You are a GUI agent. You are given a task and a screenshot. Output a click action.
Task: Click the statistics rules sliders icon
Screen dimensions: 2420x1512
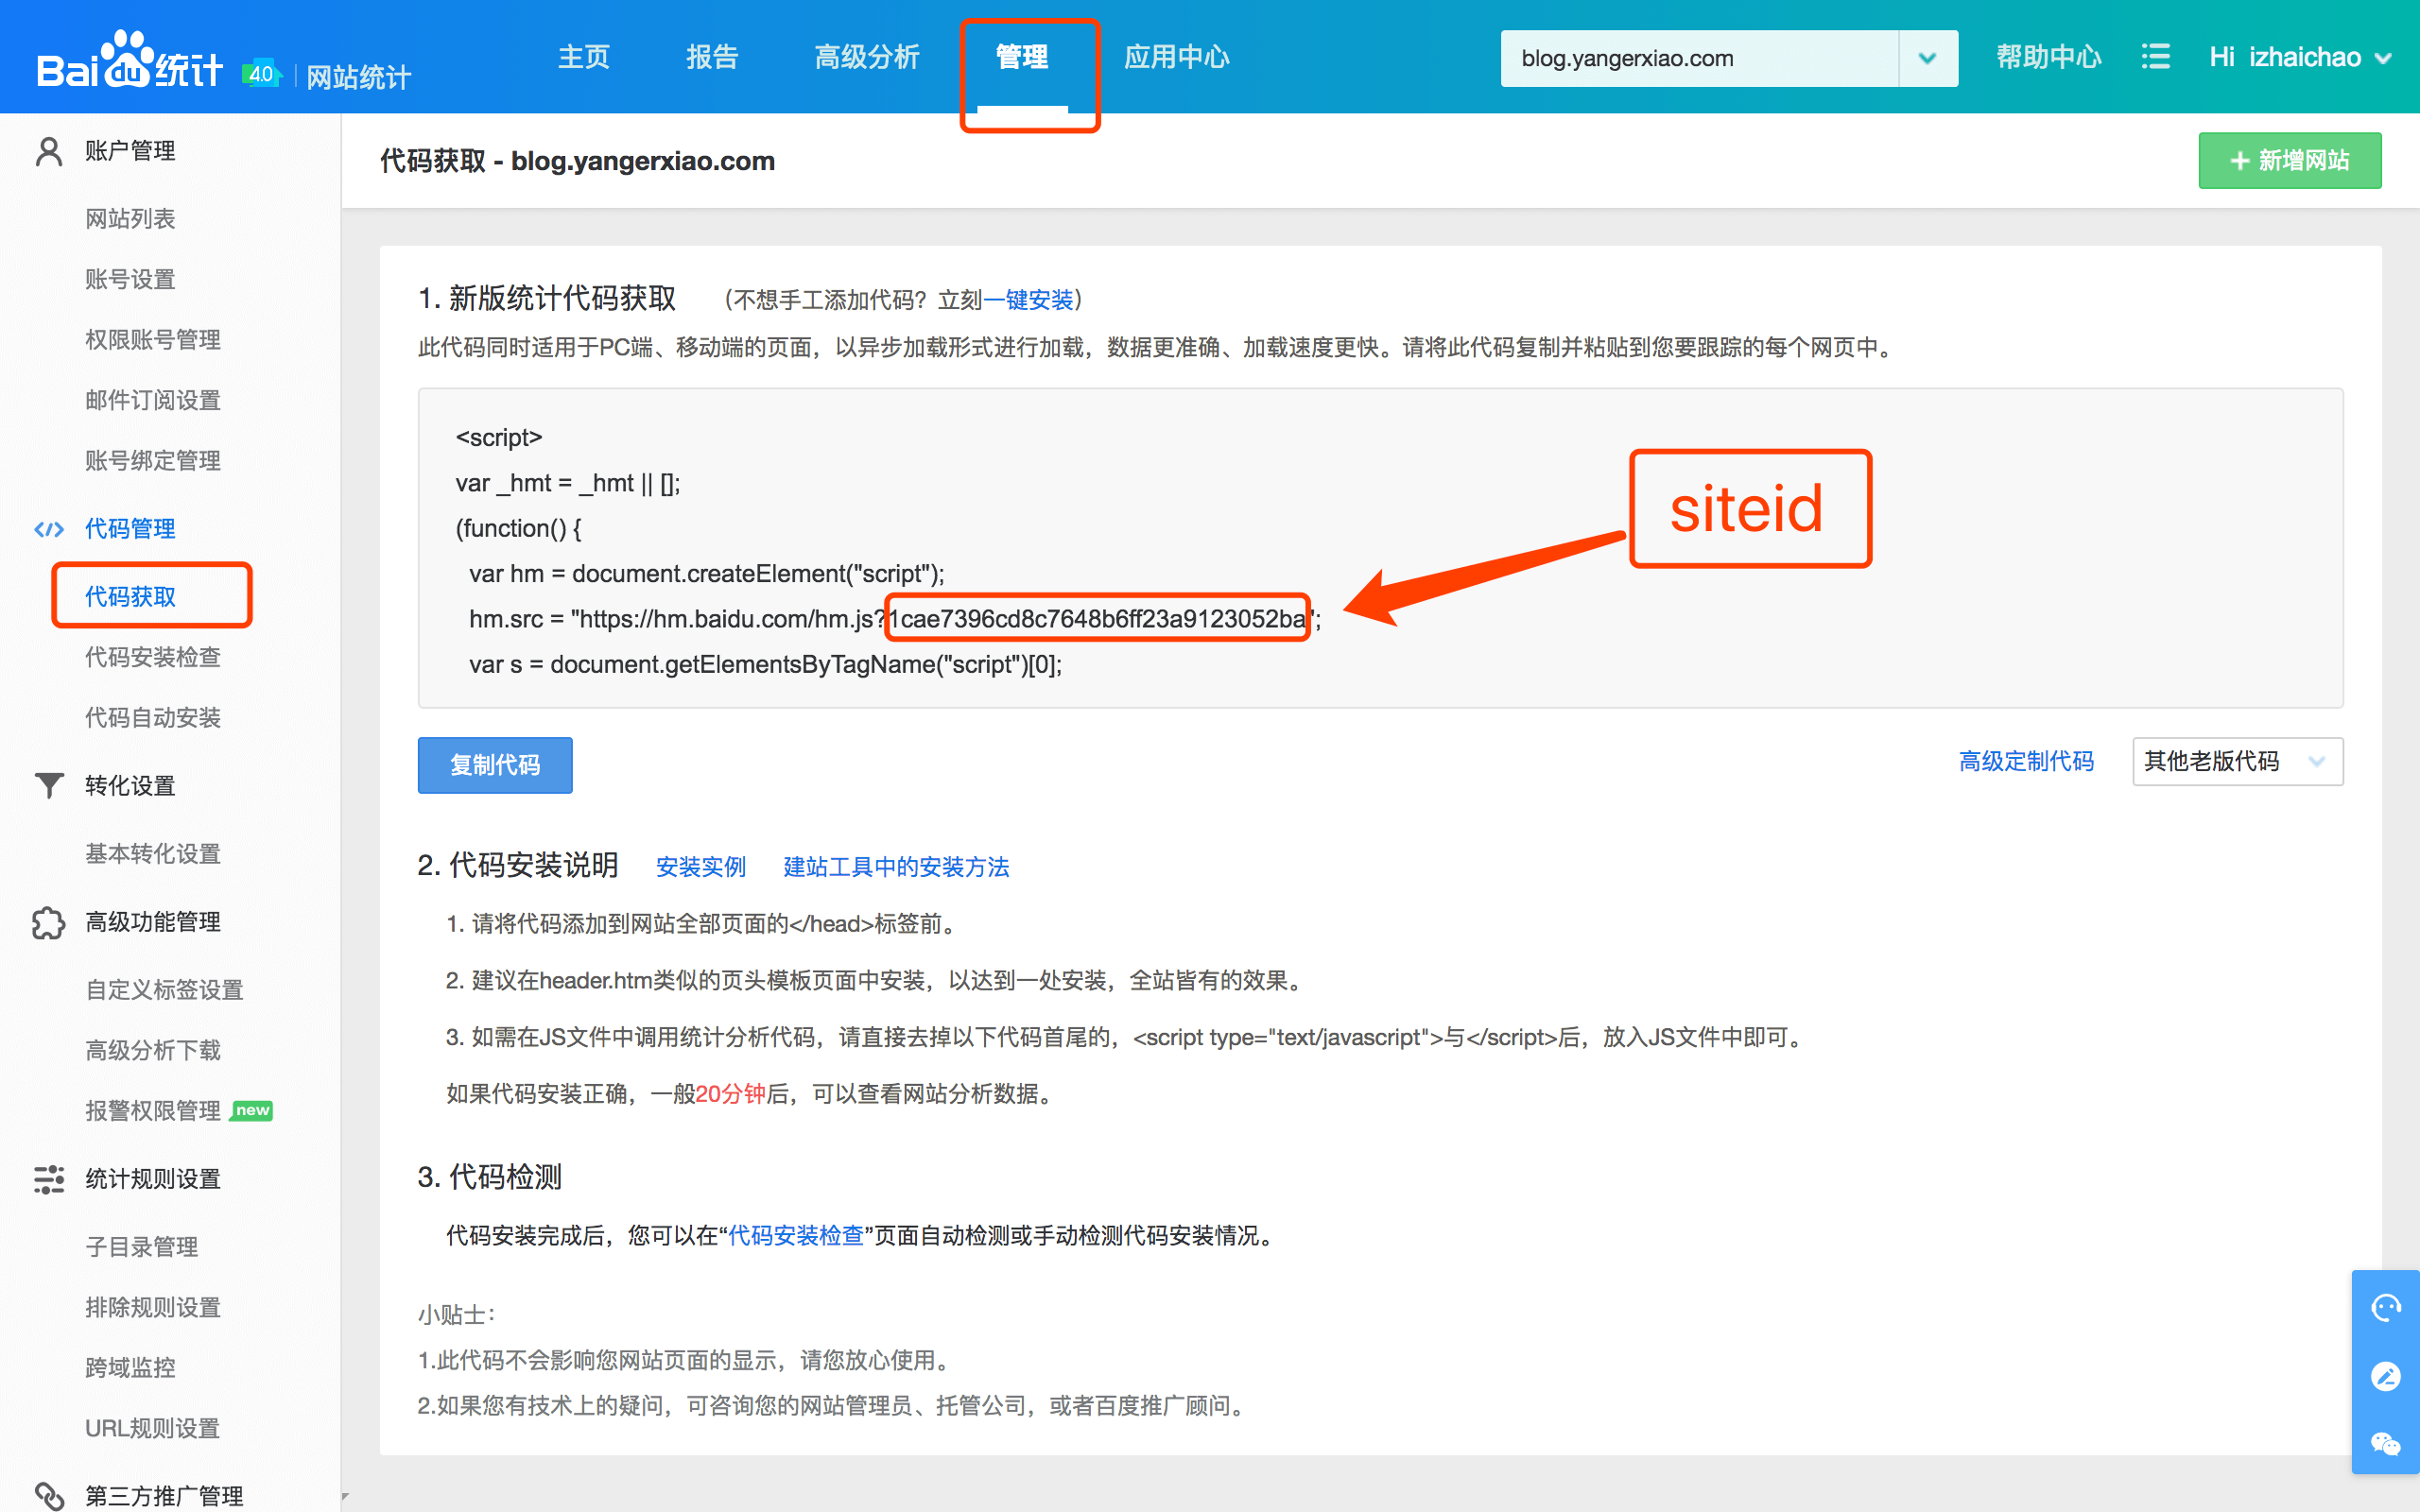tap(48, 1179)
